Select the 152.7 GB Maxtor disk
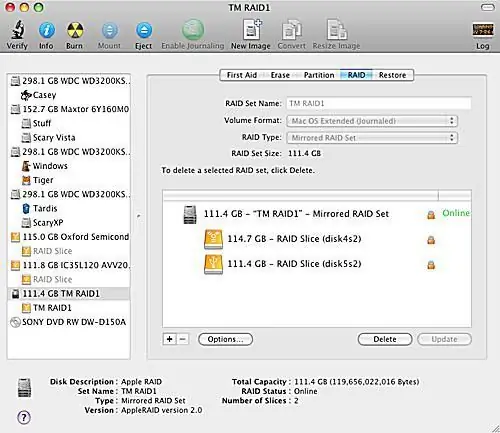The image size is (500, 433). [70, 109]
